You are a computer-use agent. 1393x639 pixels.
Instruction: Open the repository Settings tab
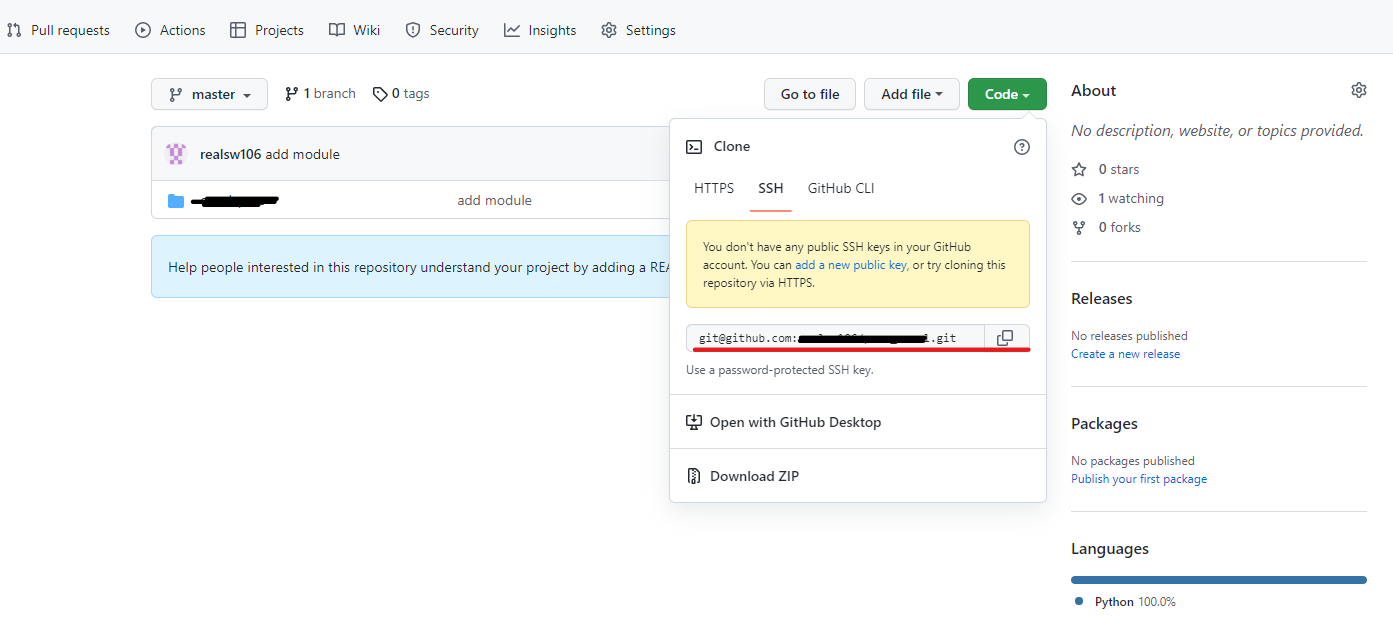pyautogui.click(x=638, y=30)
